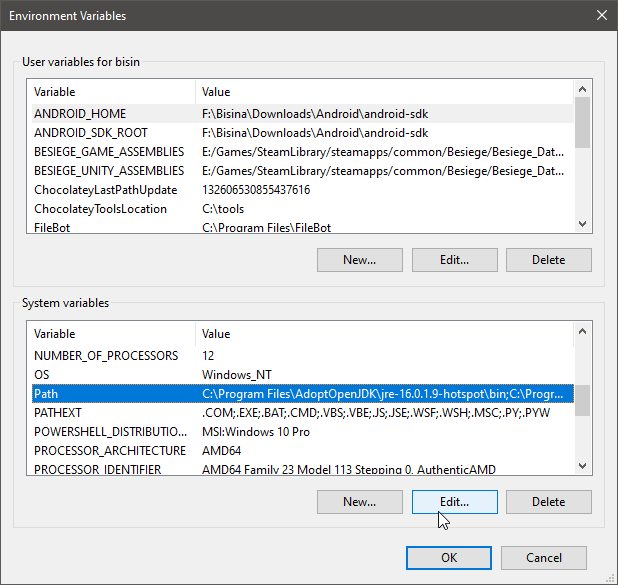This screenshot has height=585, width=618.
Task: Click Edit under User variables
Action: click(x=454, y=260)
